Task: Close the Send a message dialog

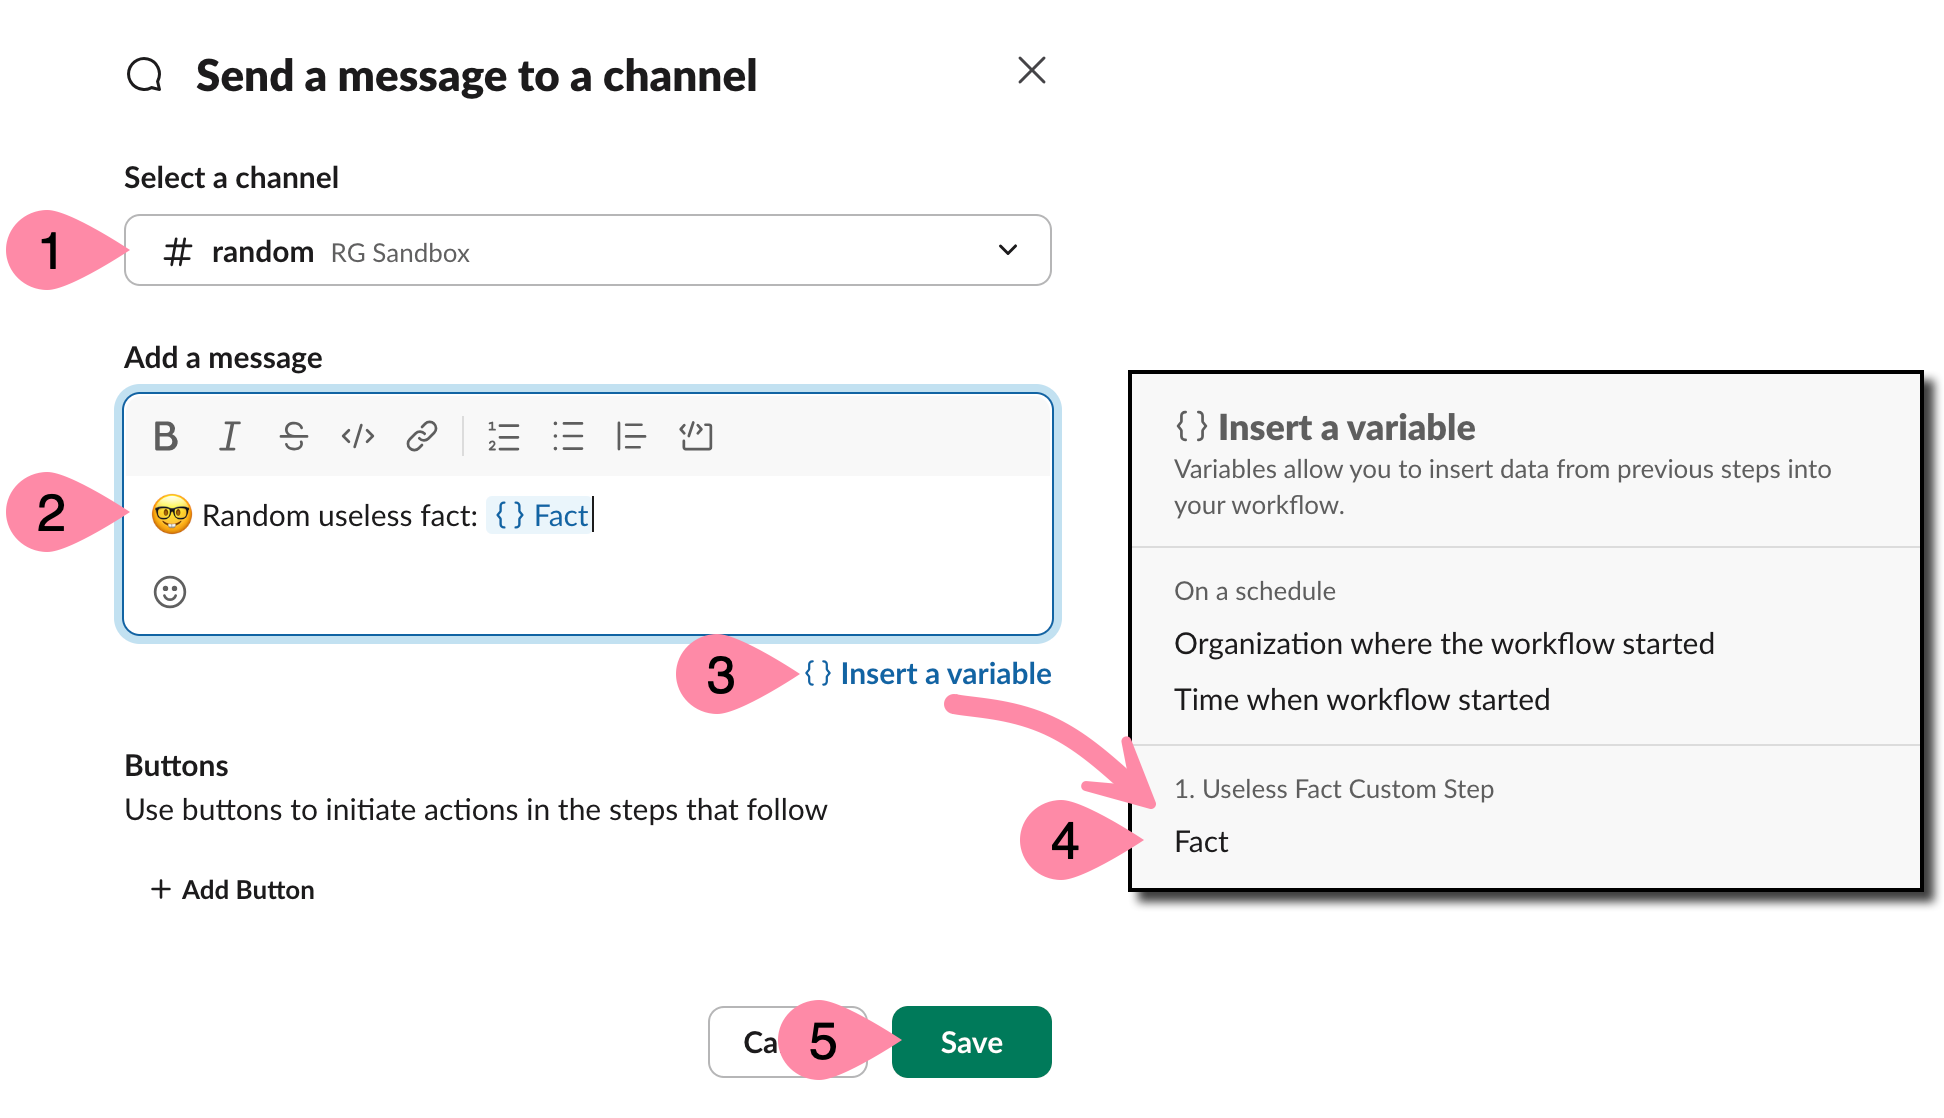Action: coord(1032,71)
